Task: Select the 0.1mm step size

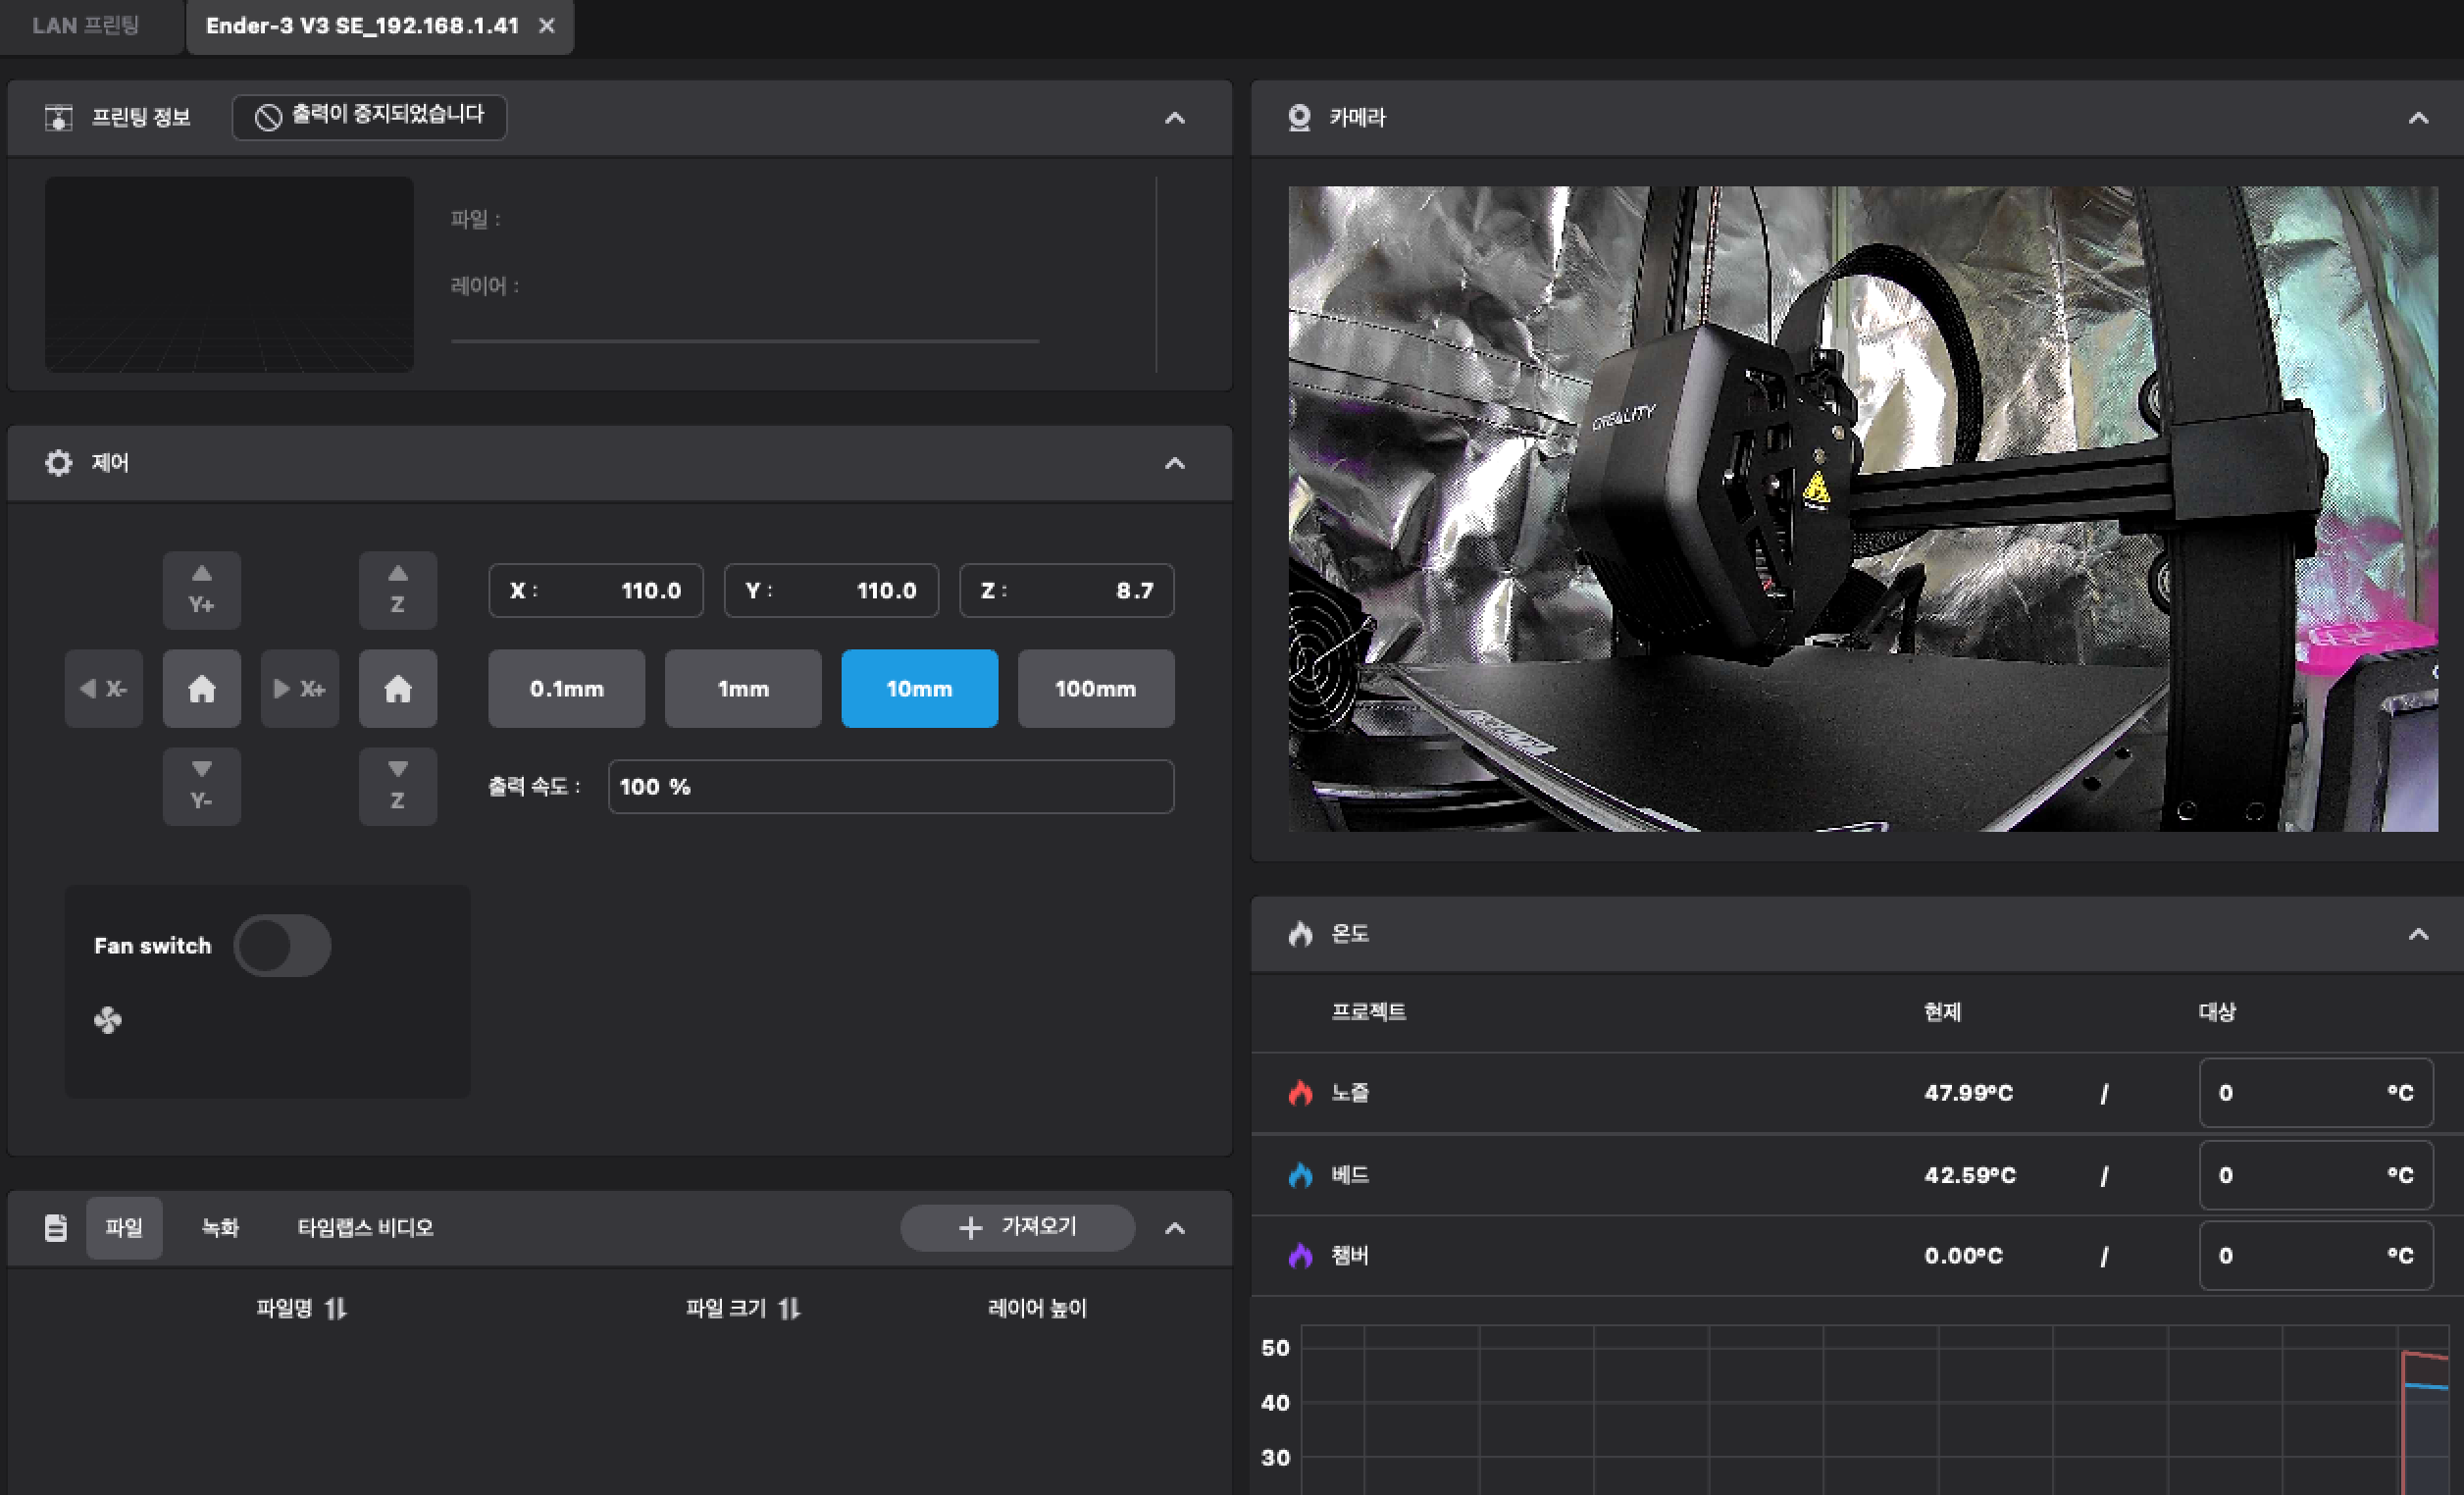Action: coord(566,688)
